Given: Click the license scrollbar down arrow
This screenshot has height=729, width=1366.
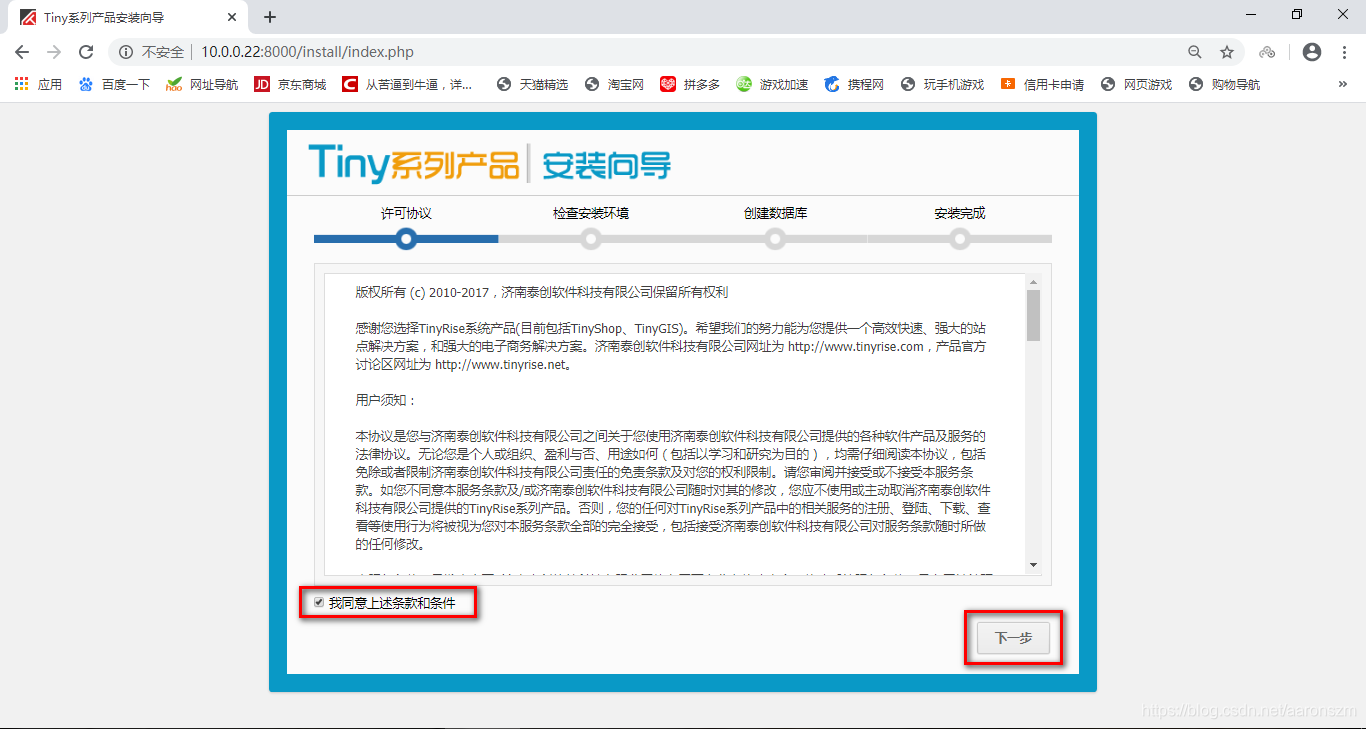Looking at the screenshot, I should coord(1034,565).
